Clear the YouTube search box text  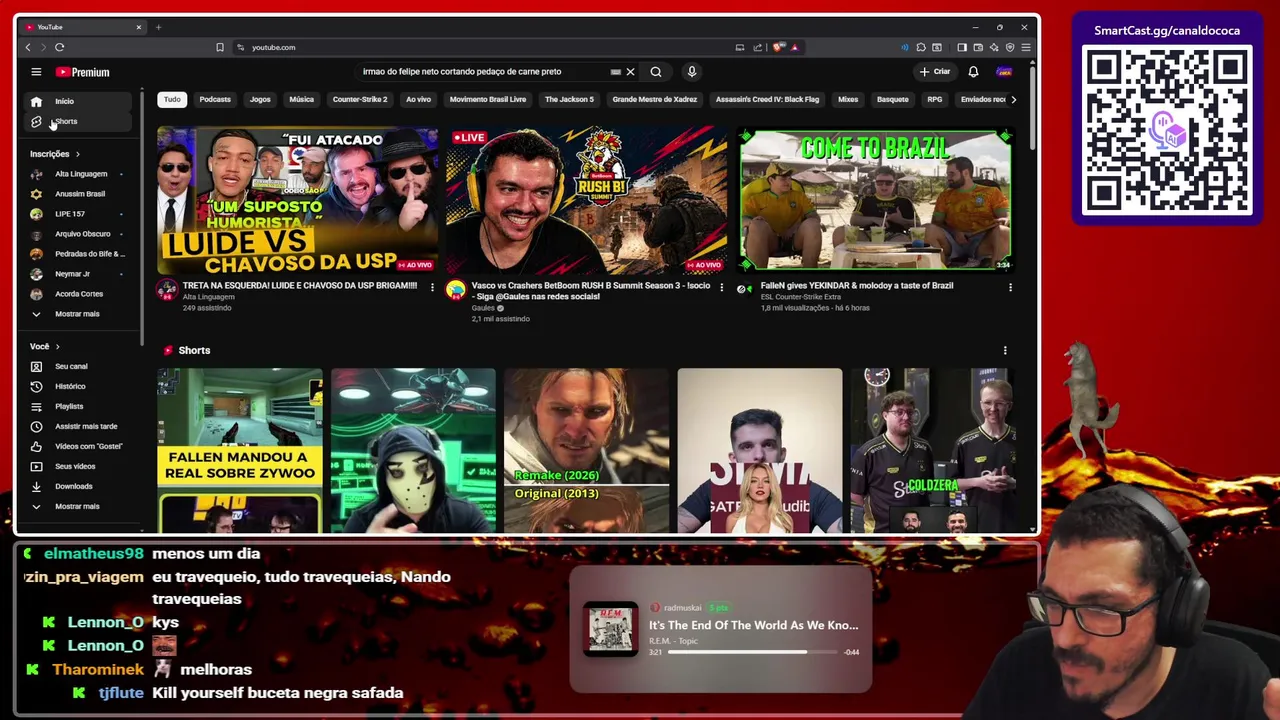click(x=630, y=72)
